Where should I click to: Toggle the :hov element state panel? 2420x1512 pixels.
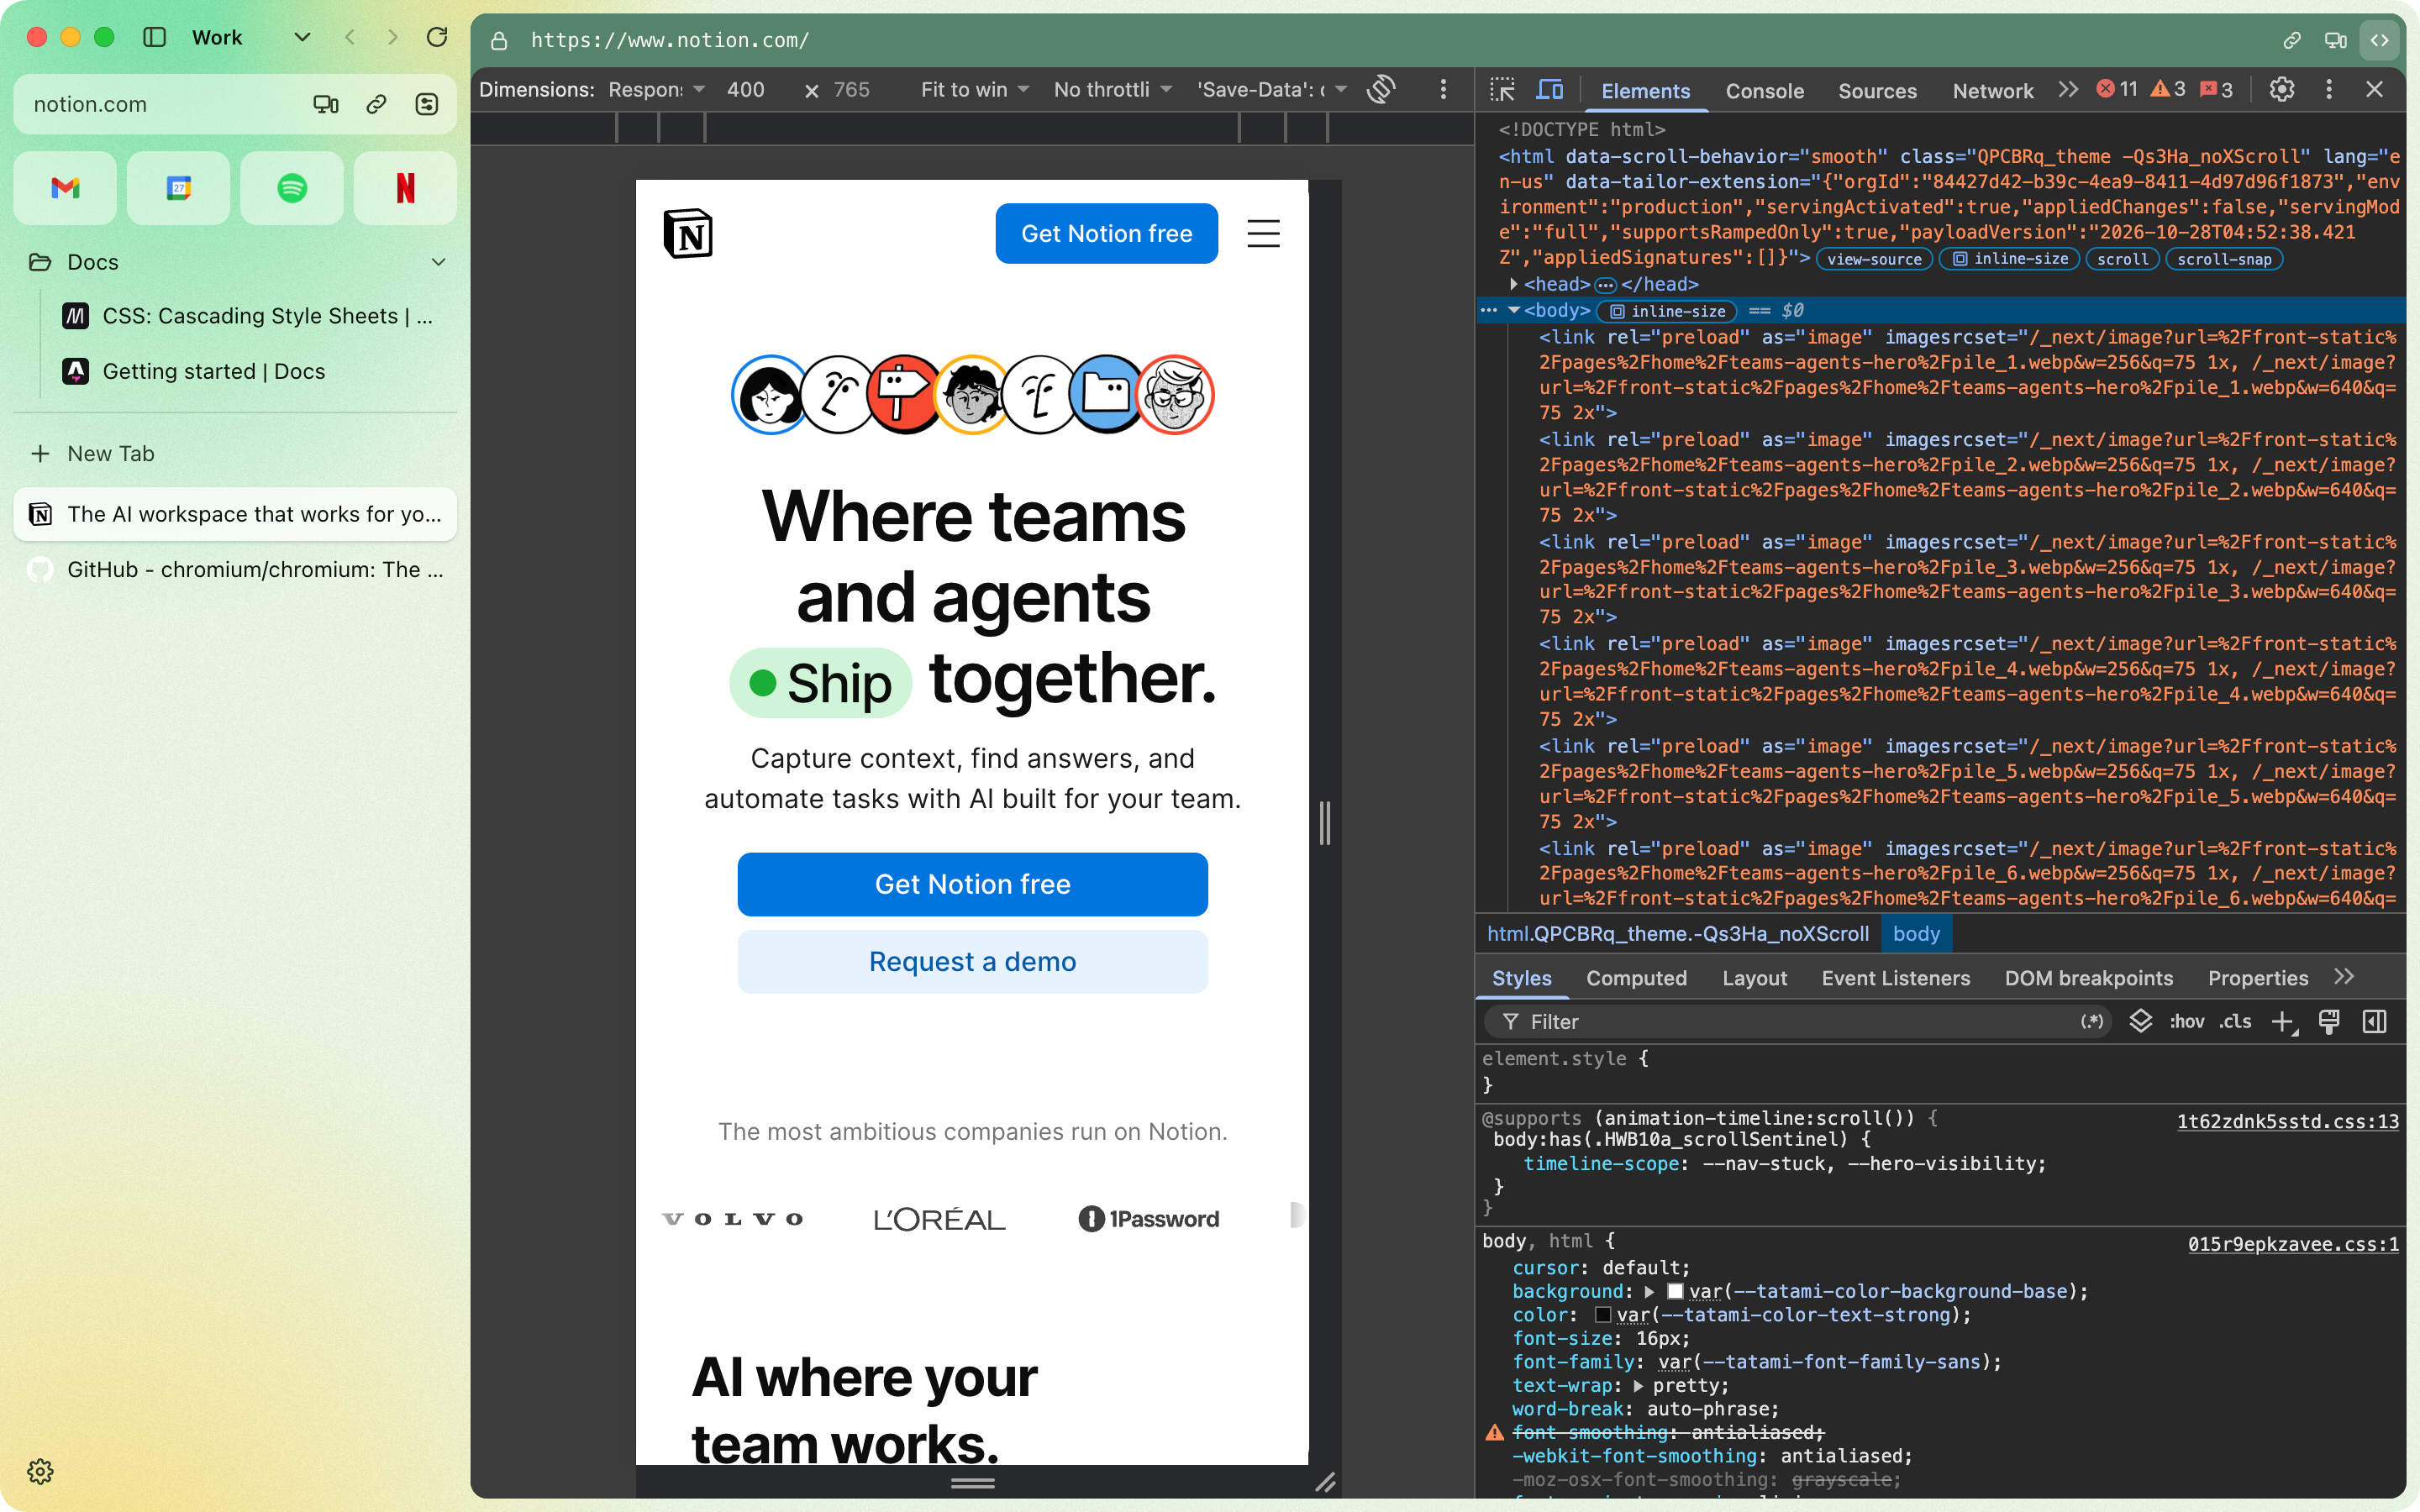point(2186,1021)
